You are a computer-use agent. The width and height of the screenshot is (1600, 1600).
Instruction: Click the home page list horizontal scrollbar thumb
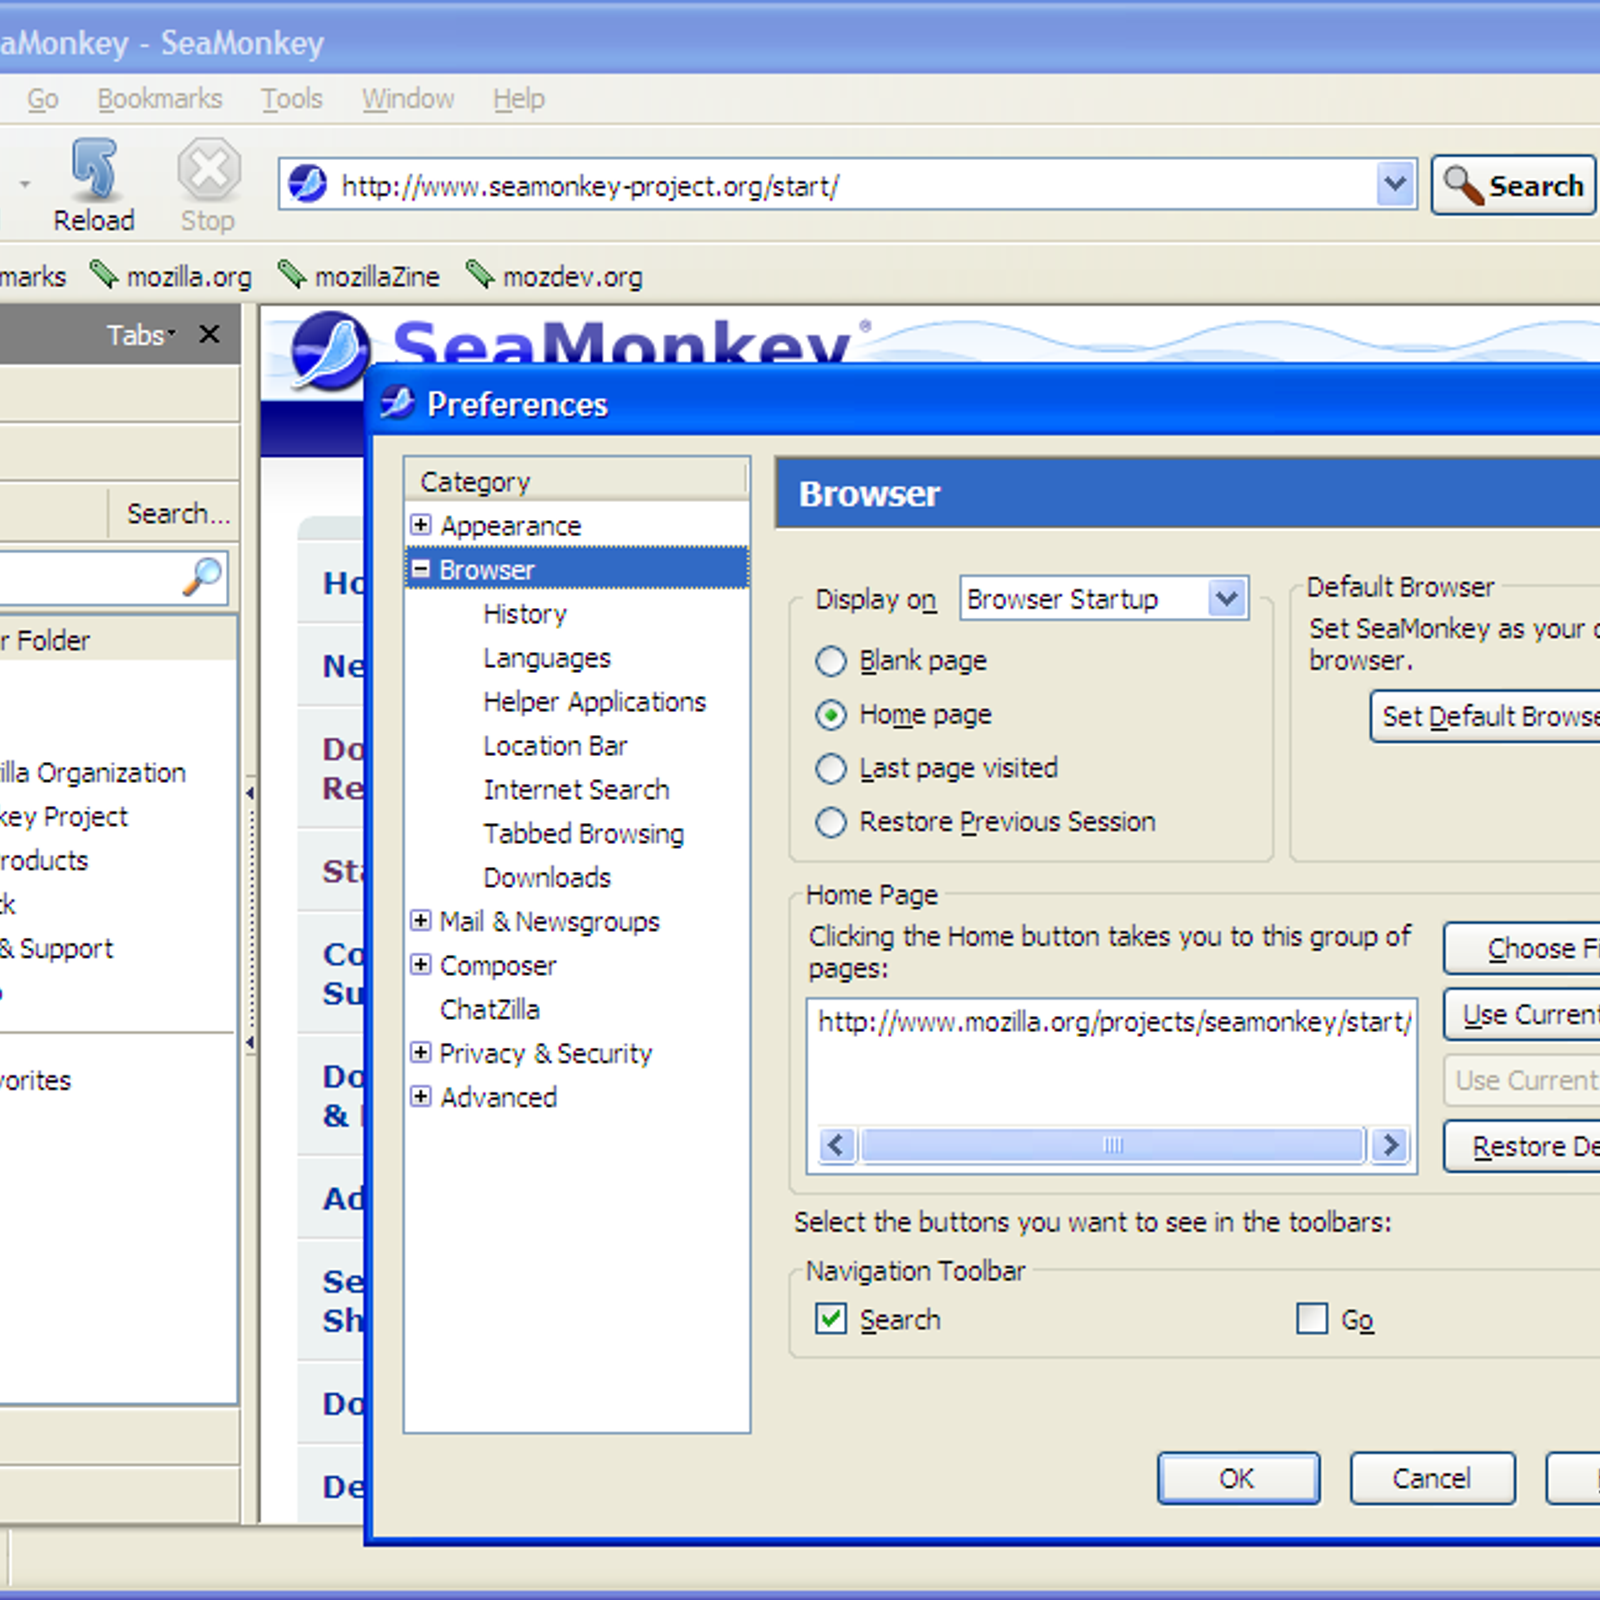[1113, 1145]
